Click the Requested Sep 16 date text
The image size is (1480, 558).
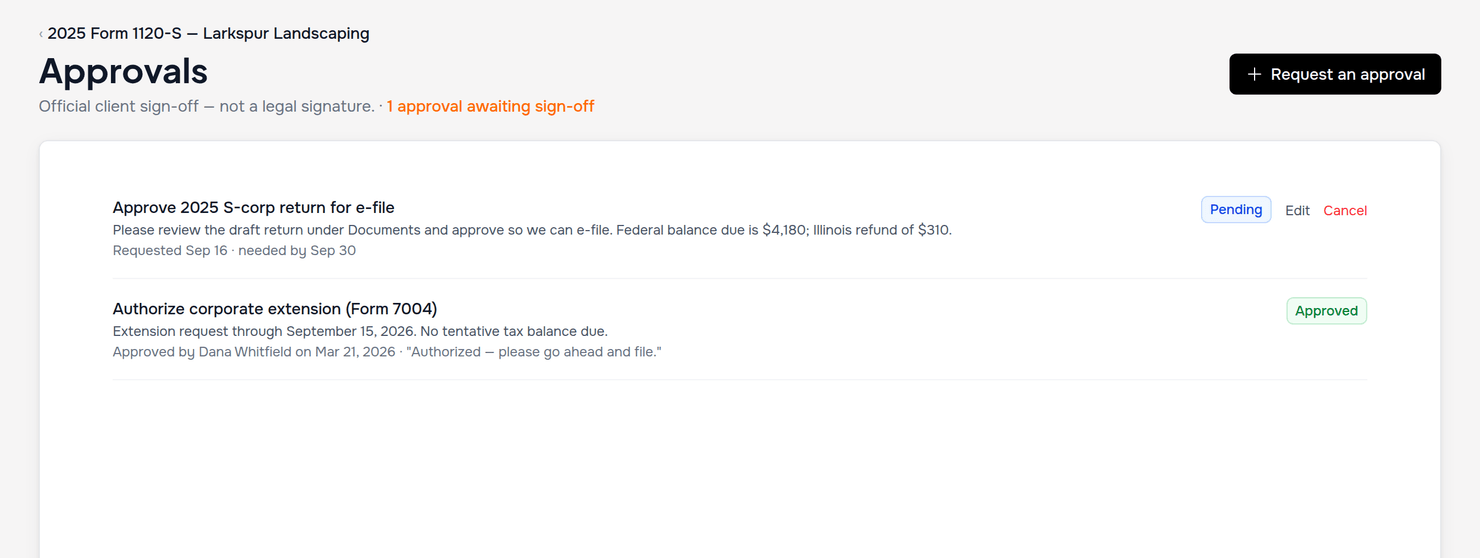pos(170,250)
